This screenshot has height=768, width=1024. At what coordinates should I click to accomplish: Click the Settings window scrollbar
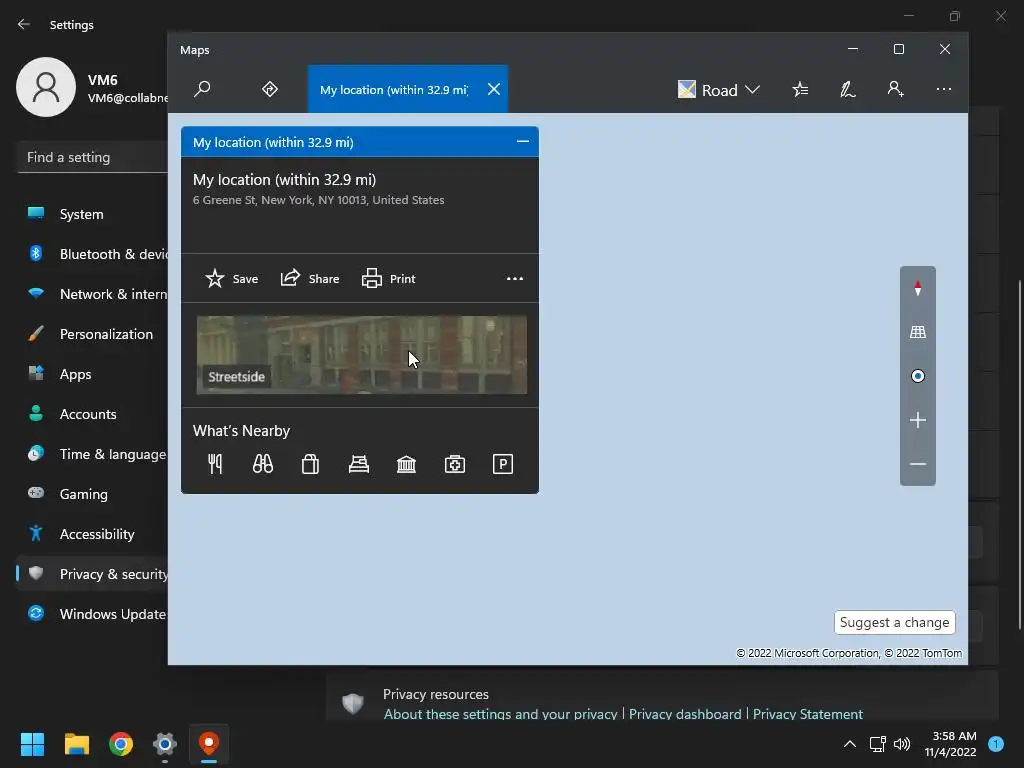[x=1019, y=455]
